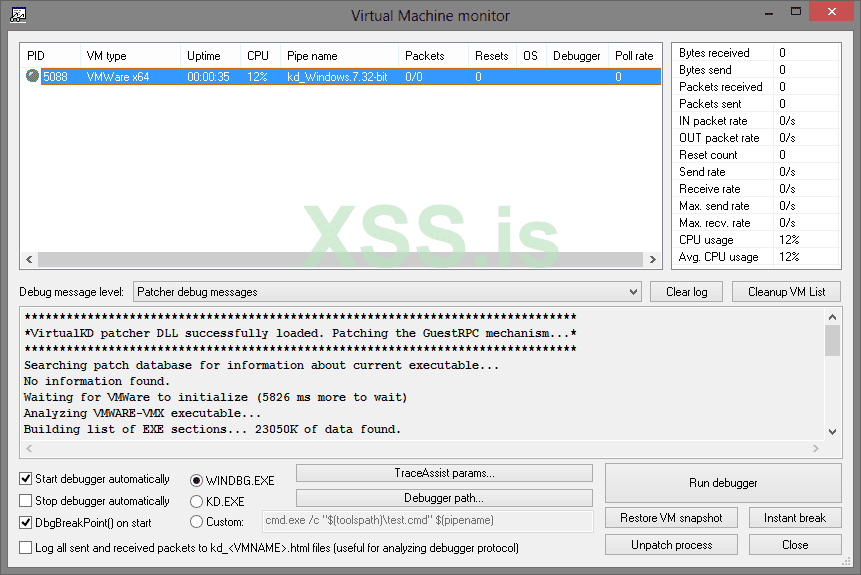Click the Avg. CPU usage statistic row
861x575 pixels.
click(x=756, y=257)
